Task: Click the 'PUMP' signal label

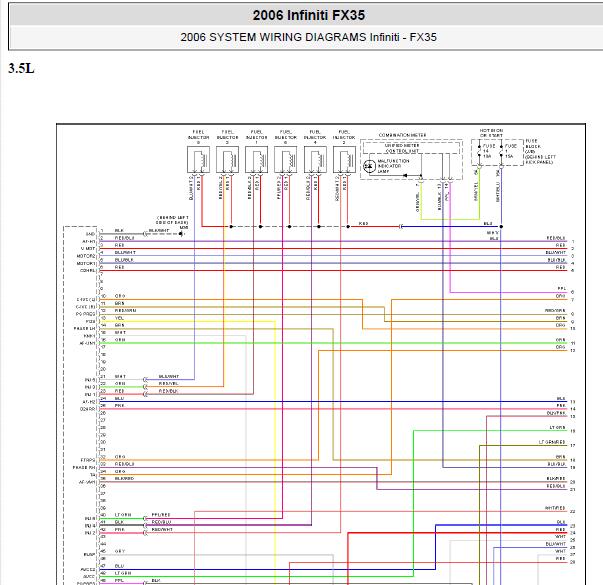Action: tap(90, 555)
